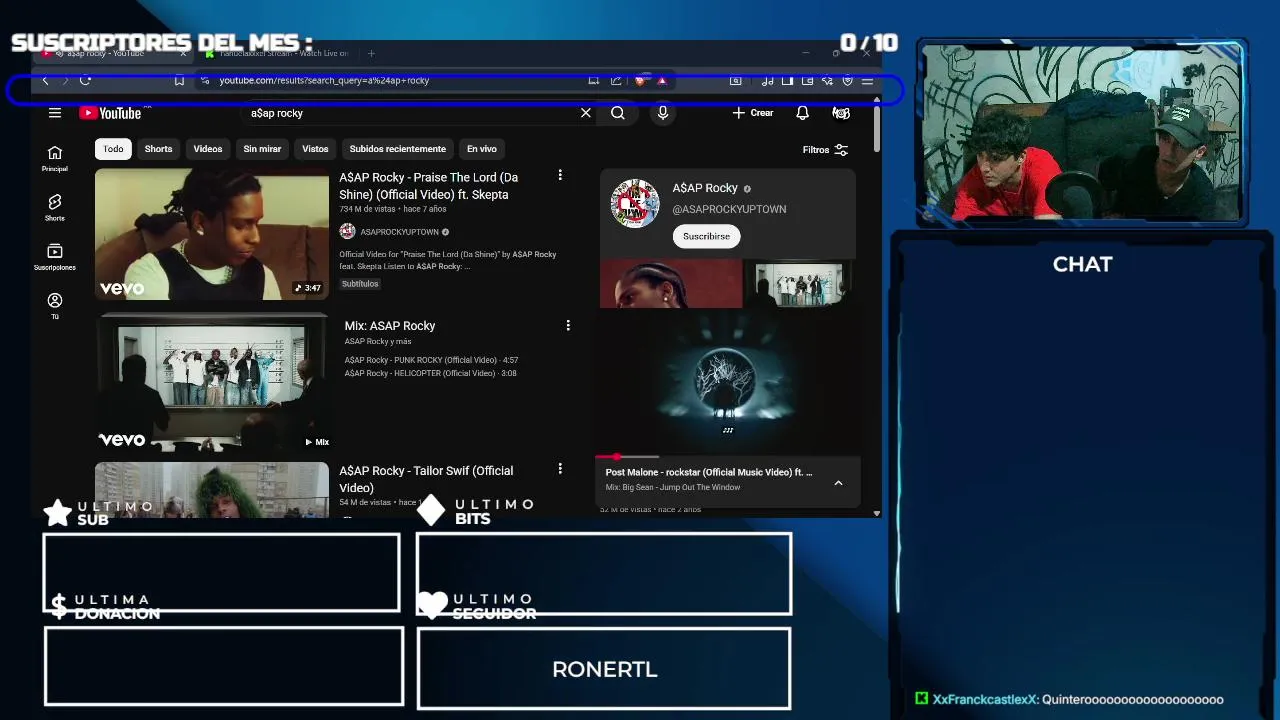Go to Principal in the sidebar
Image resolution: width=1280 pixels, height=720 pixels.
click(55, 158)
